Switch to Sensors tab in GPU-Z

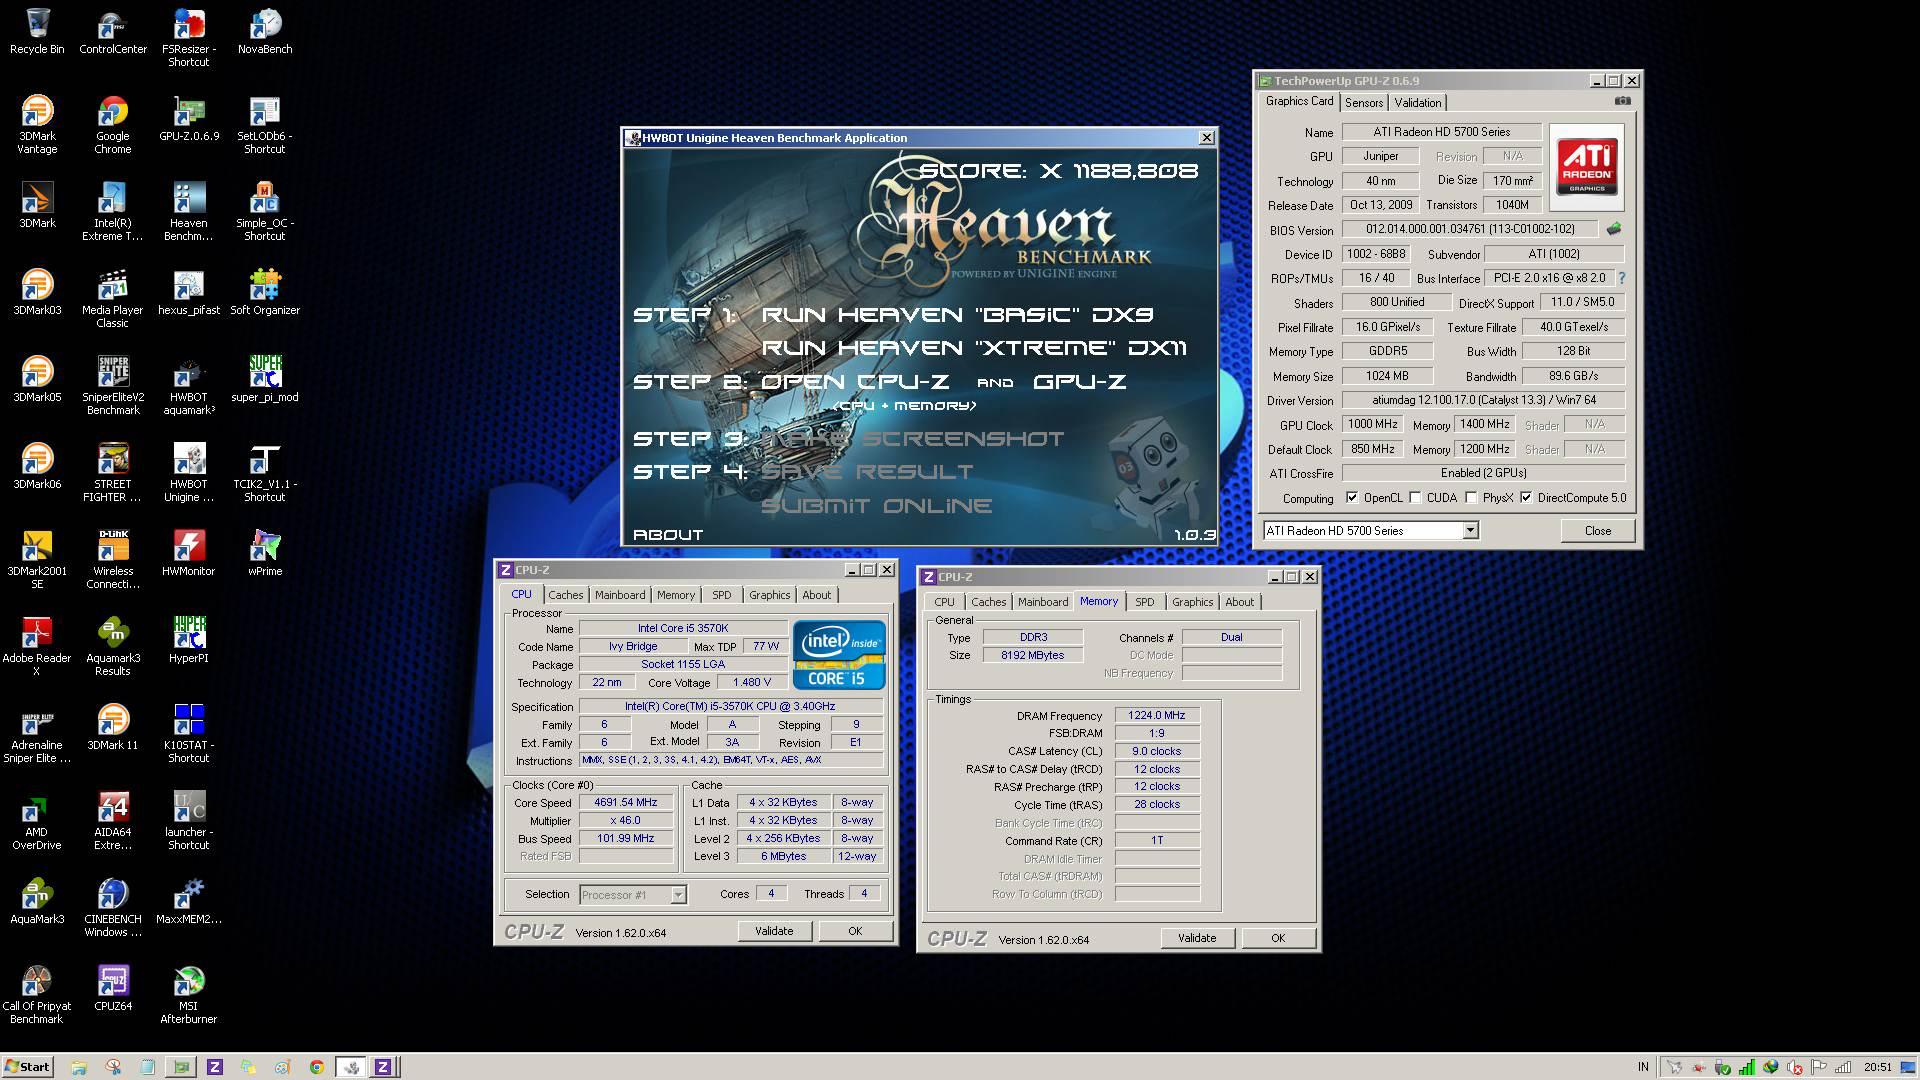[1363, 103]
